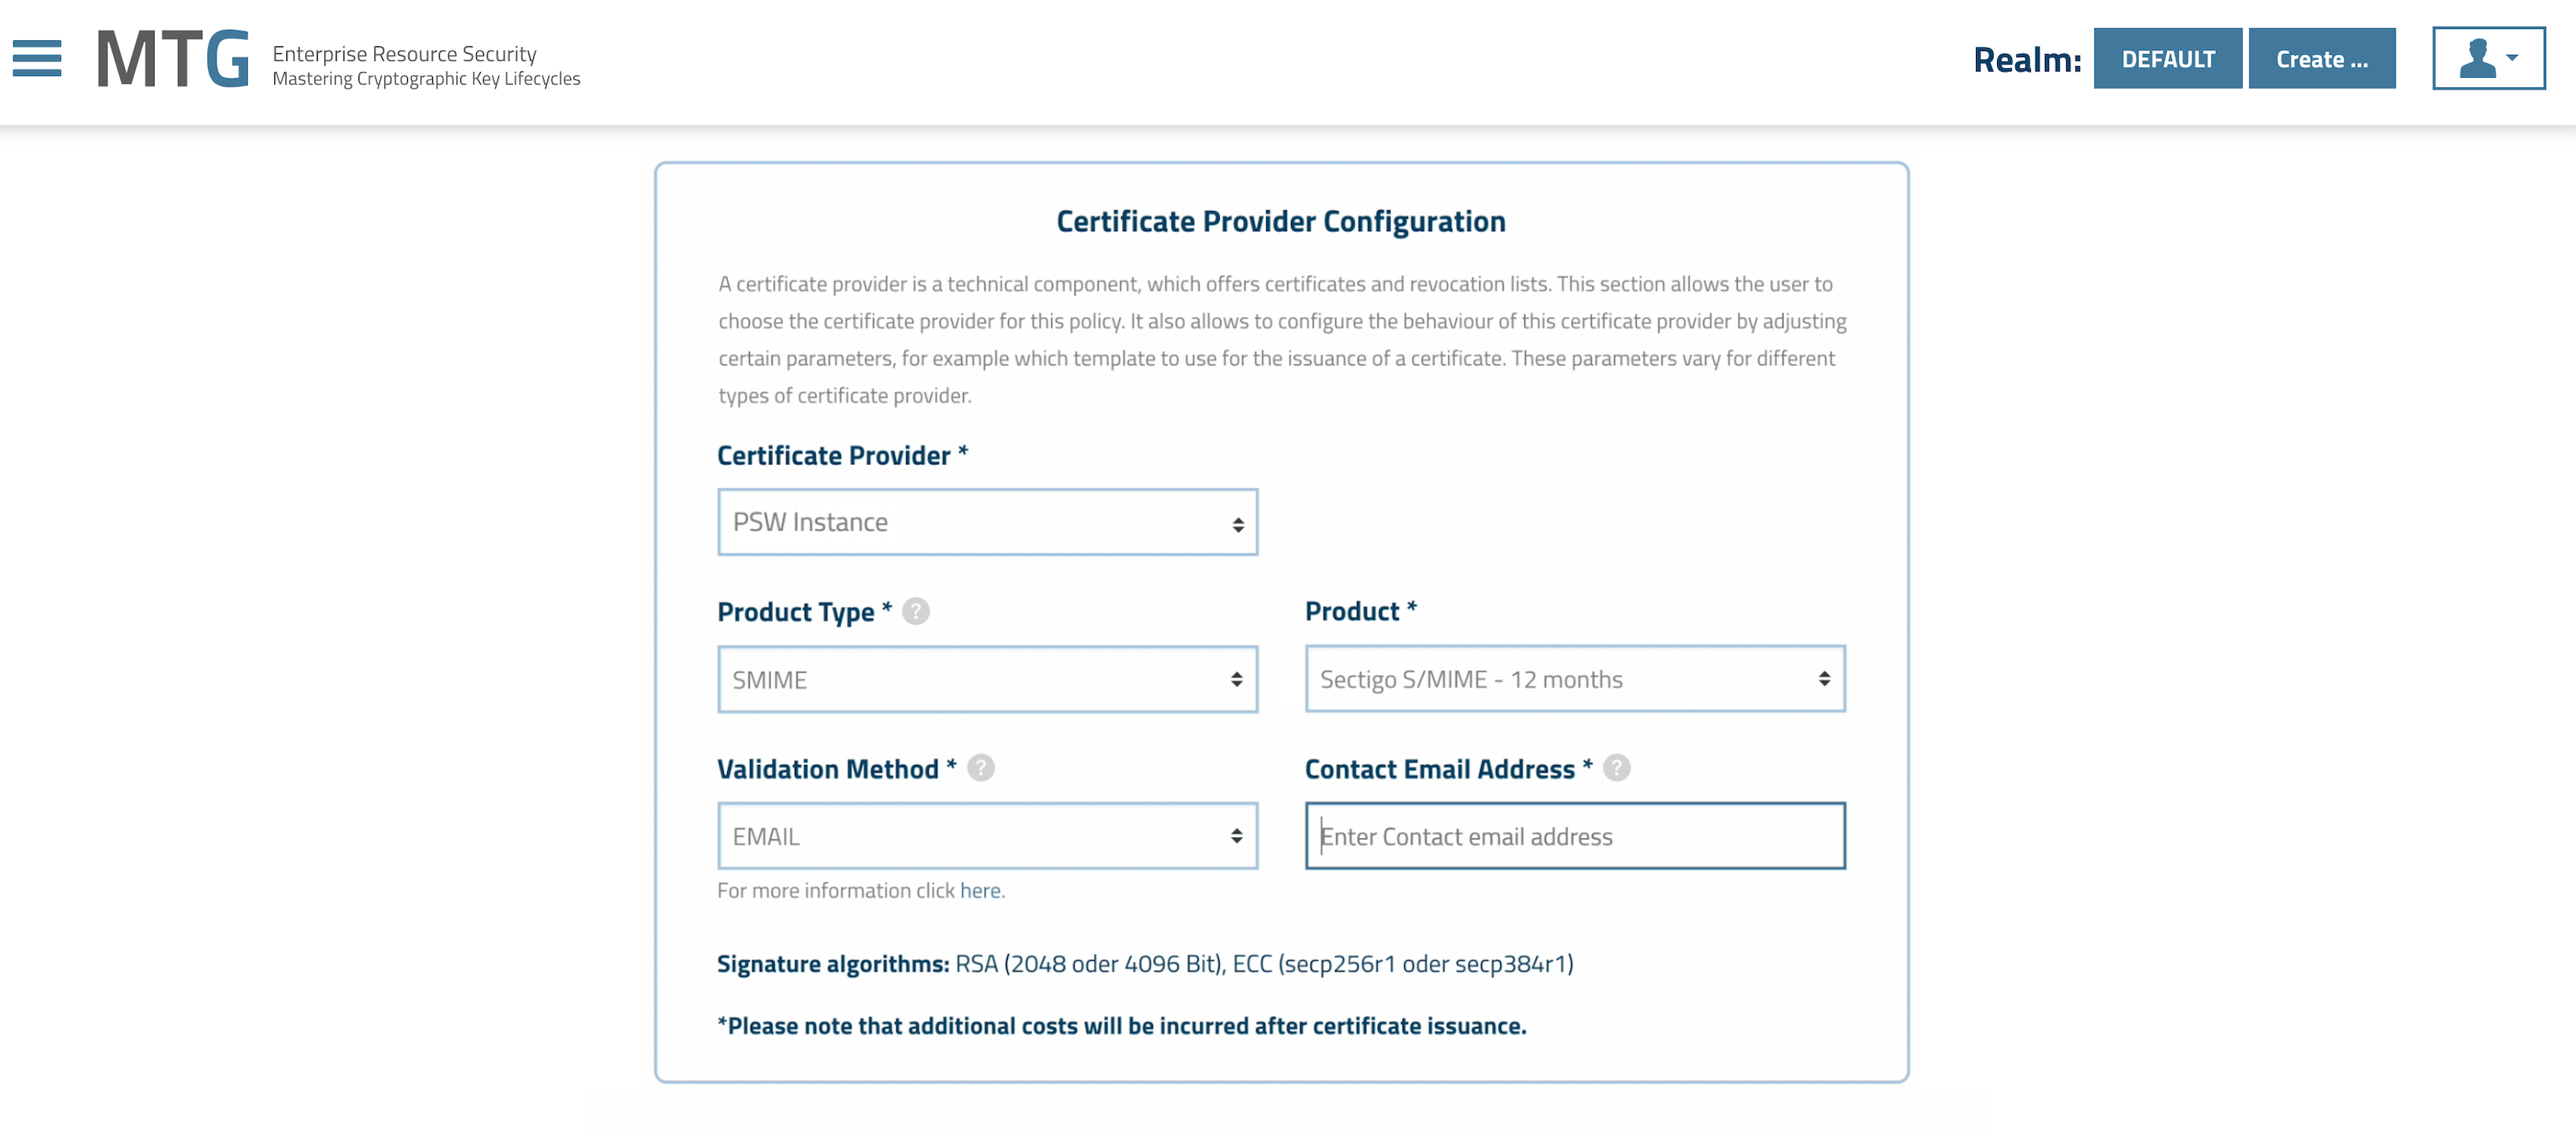Image resolution: width=2576 pixels, height=1133 pixels.
Task: Click the arrows on the PSW Instance selector
Action: point(1237,524)
